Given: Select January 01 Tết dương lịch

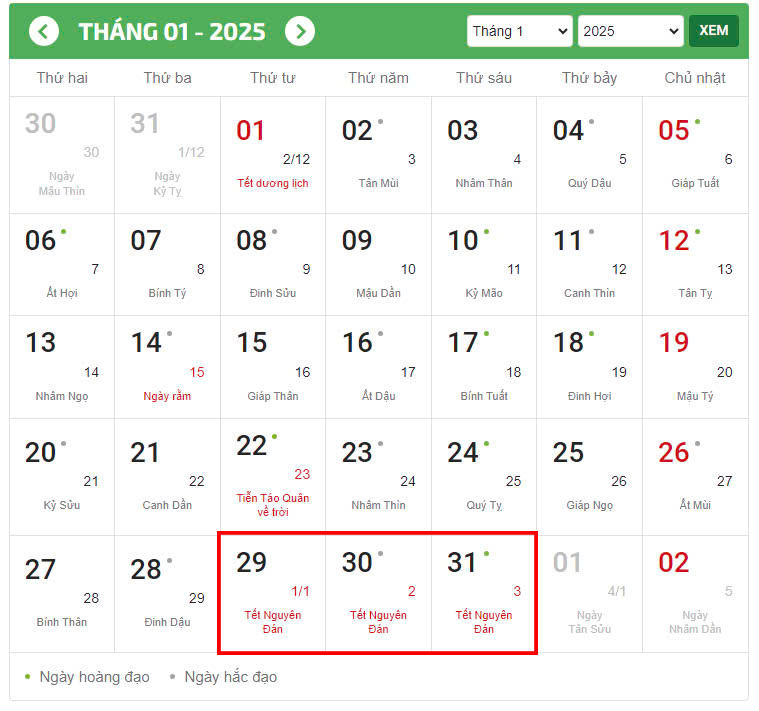Looking at the screenshot, I should pos(273,155).
